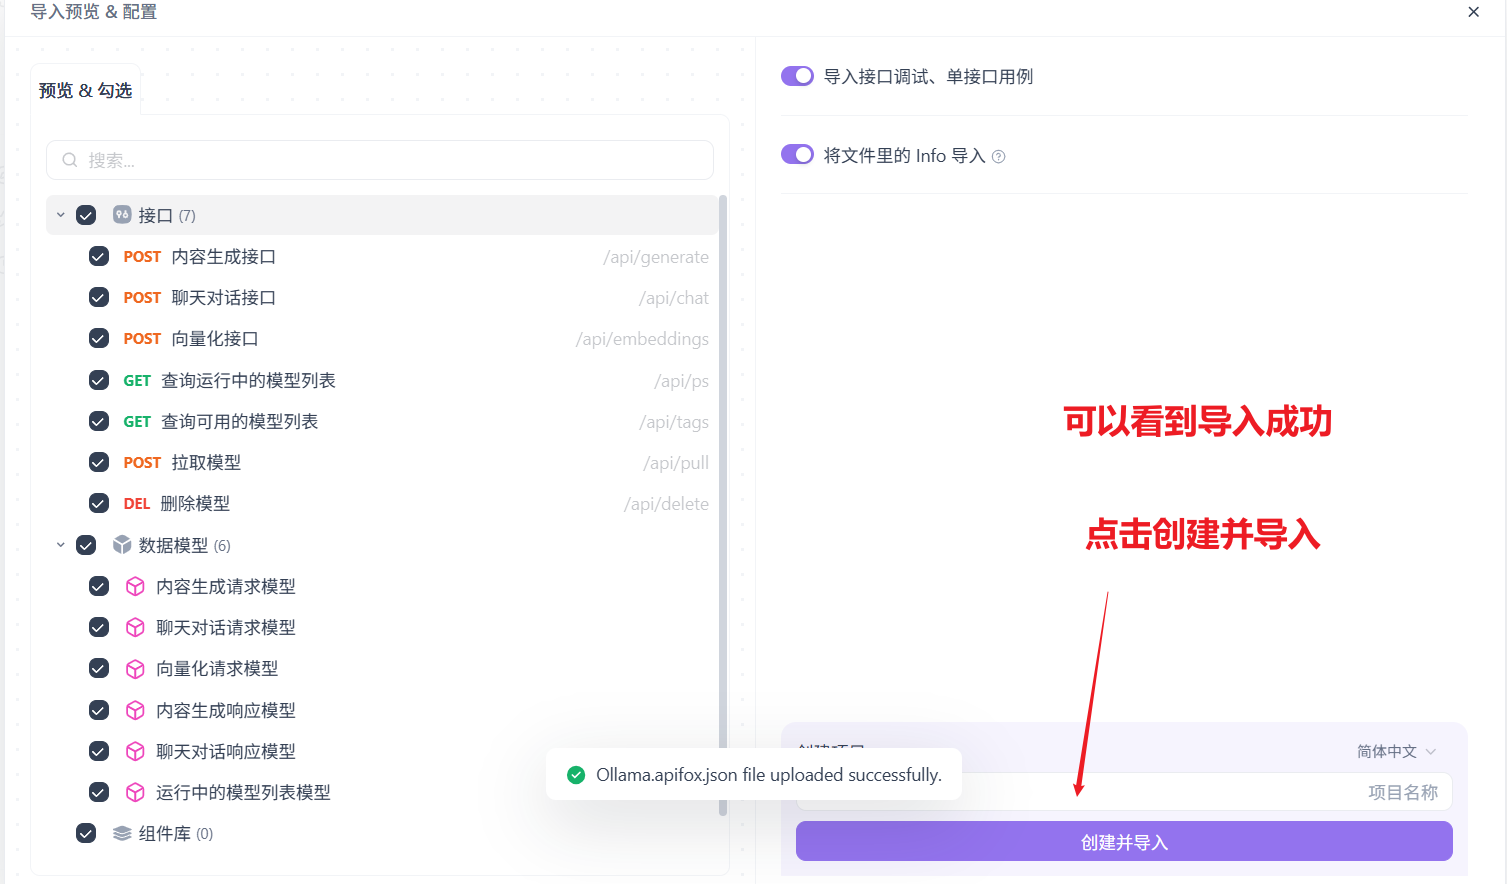1507x884 pixels.
Task: Uncheck 内容生成响应模型 checkbox
Action: 99,710
